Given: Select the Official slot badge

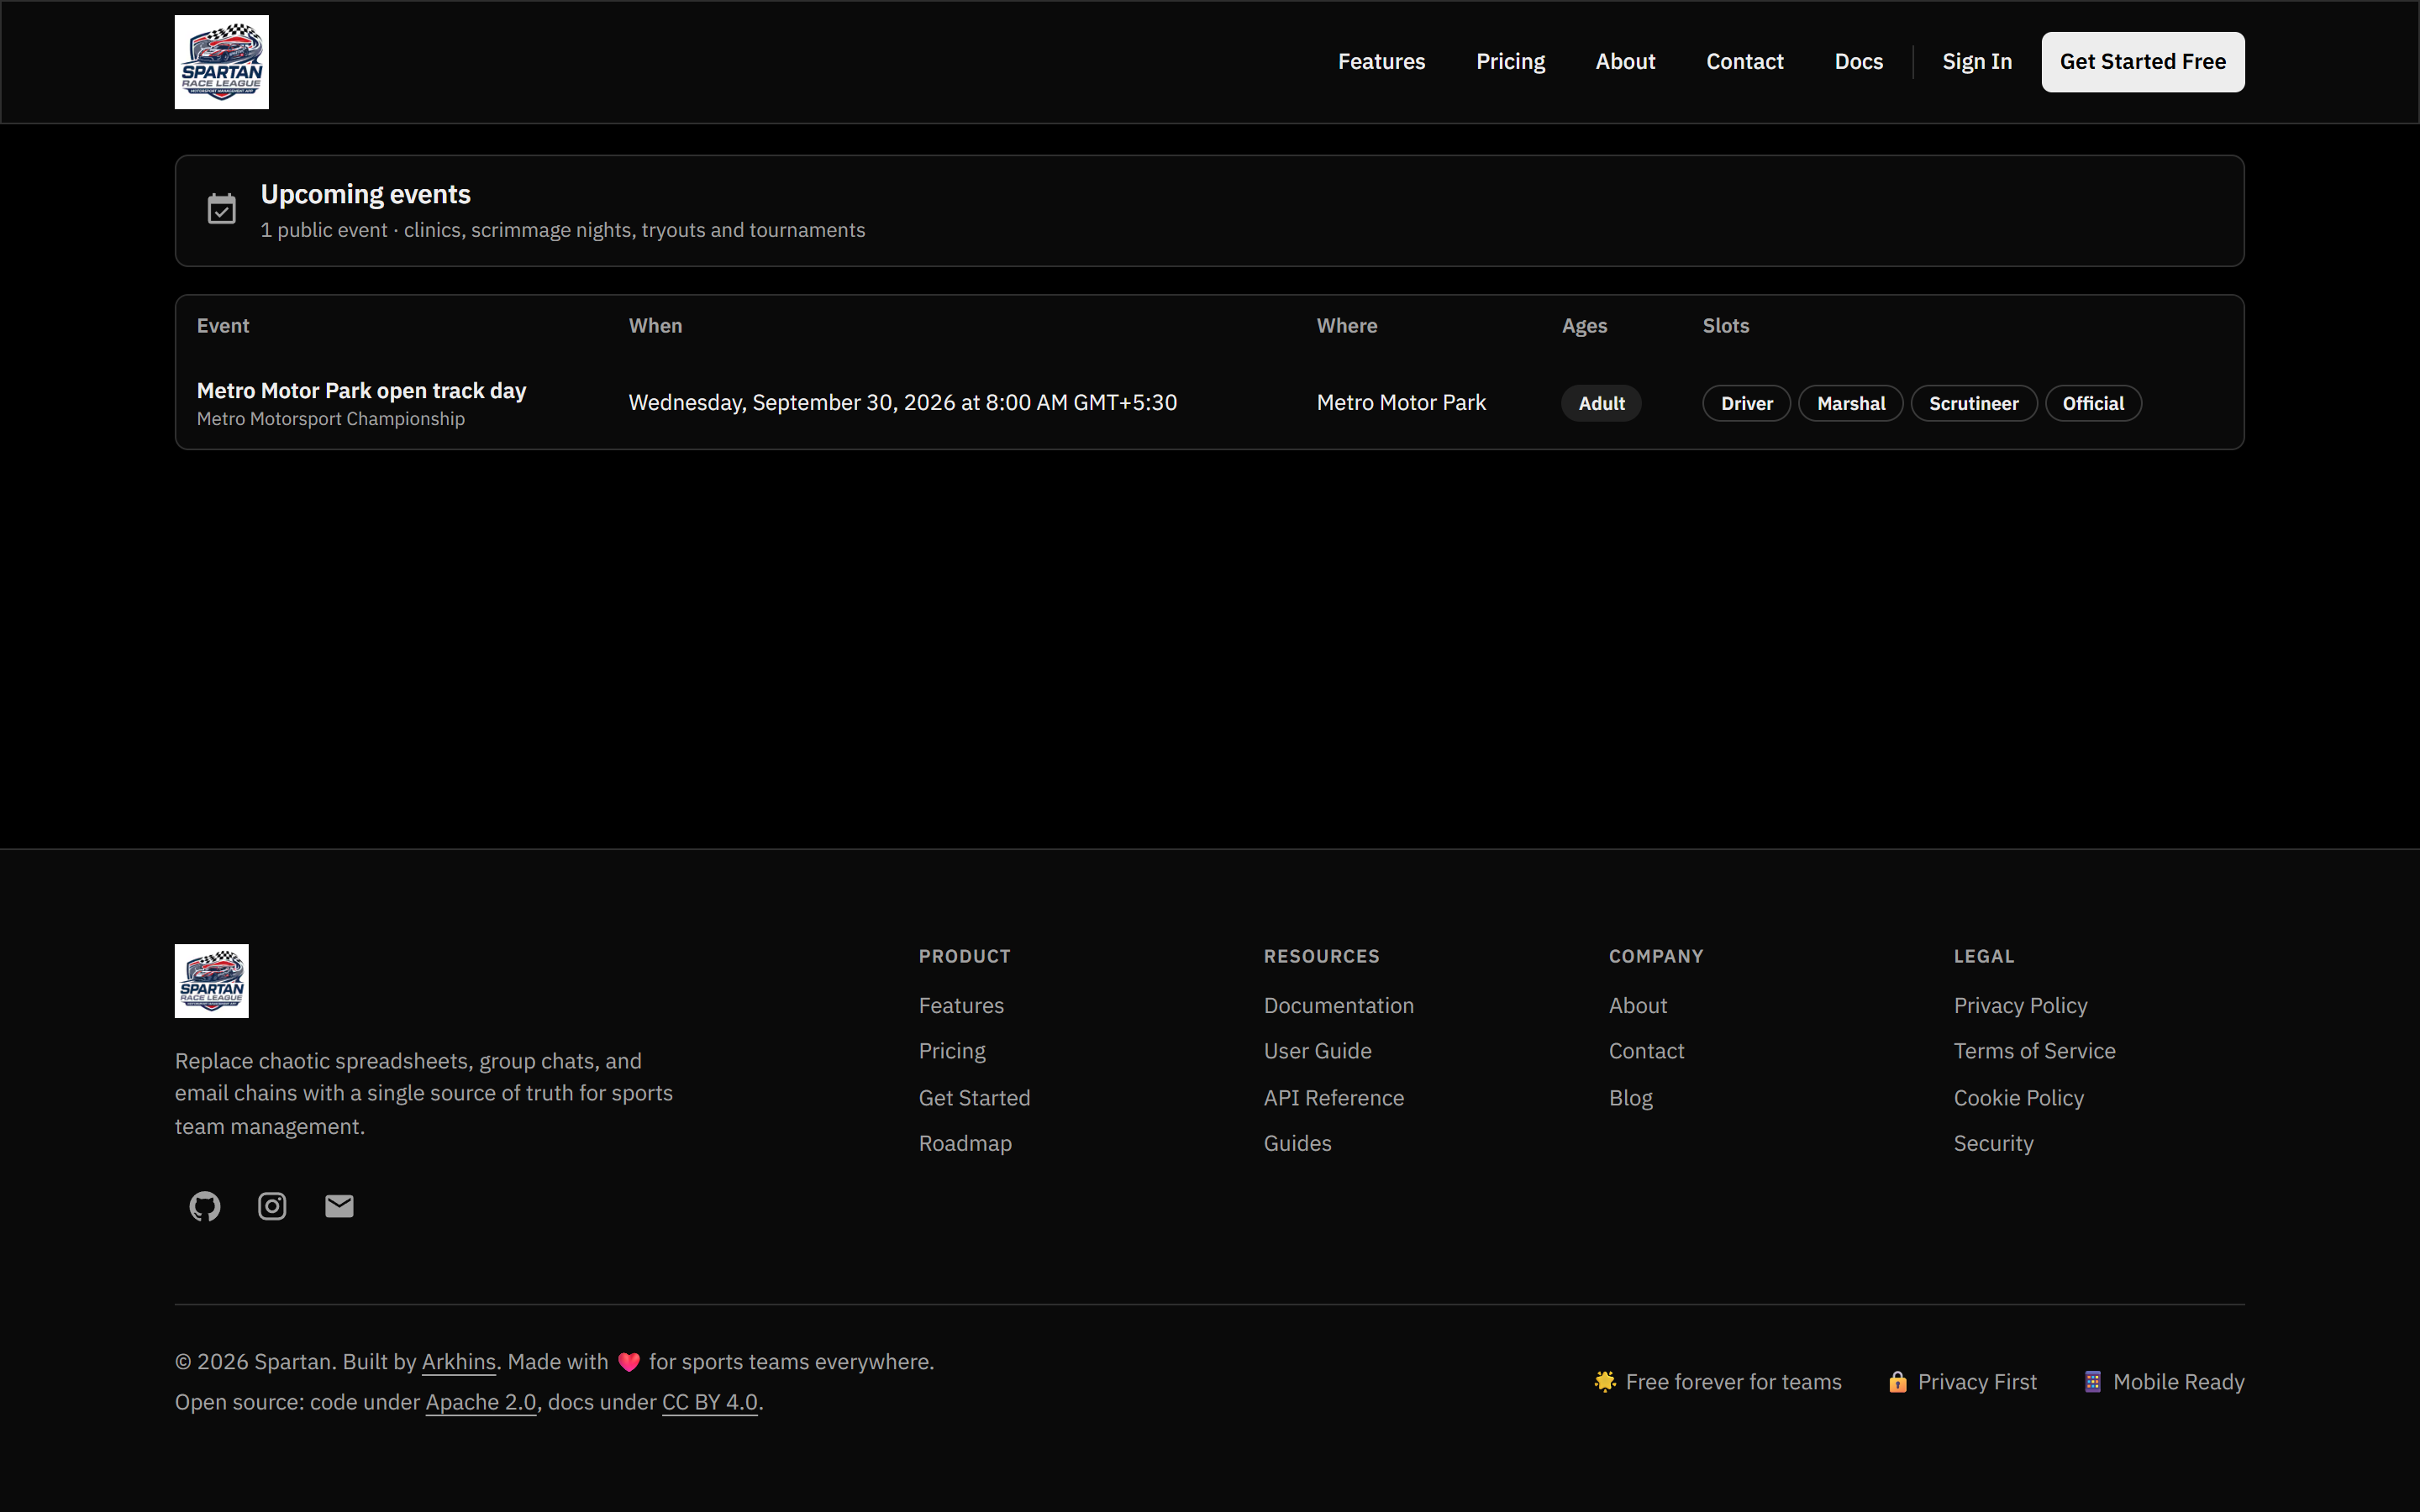Looking at the screenshot, I should pos(2093,403).
